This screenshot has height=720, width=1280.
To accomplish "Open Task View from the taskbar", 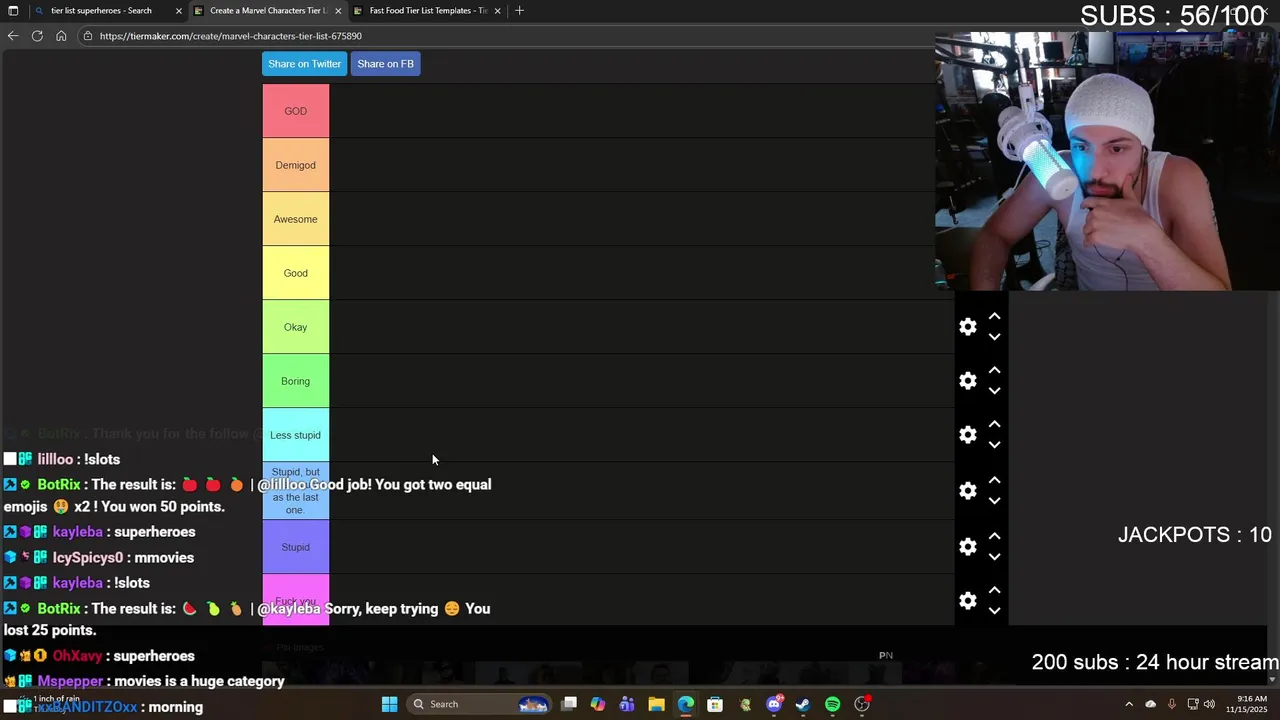I will [x=569, y=704].
